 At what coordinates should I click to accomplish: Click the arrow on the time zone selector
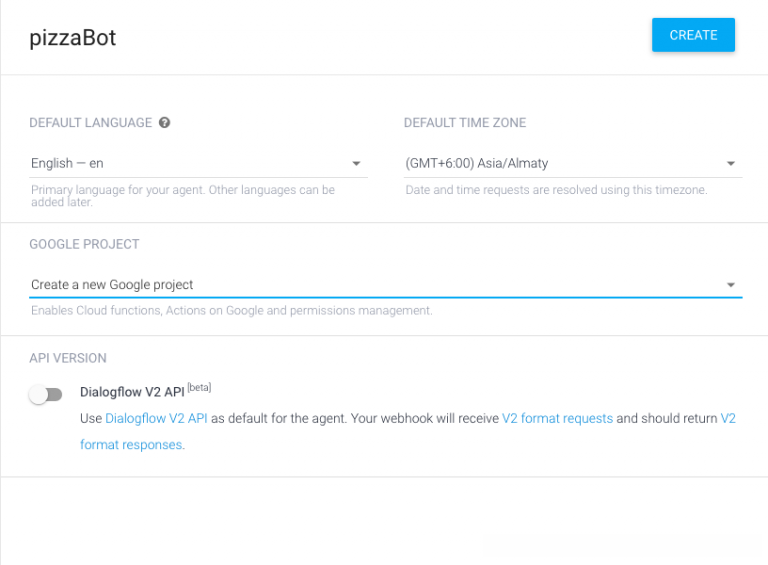731,164
